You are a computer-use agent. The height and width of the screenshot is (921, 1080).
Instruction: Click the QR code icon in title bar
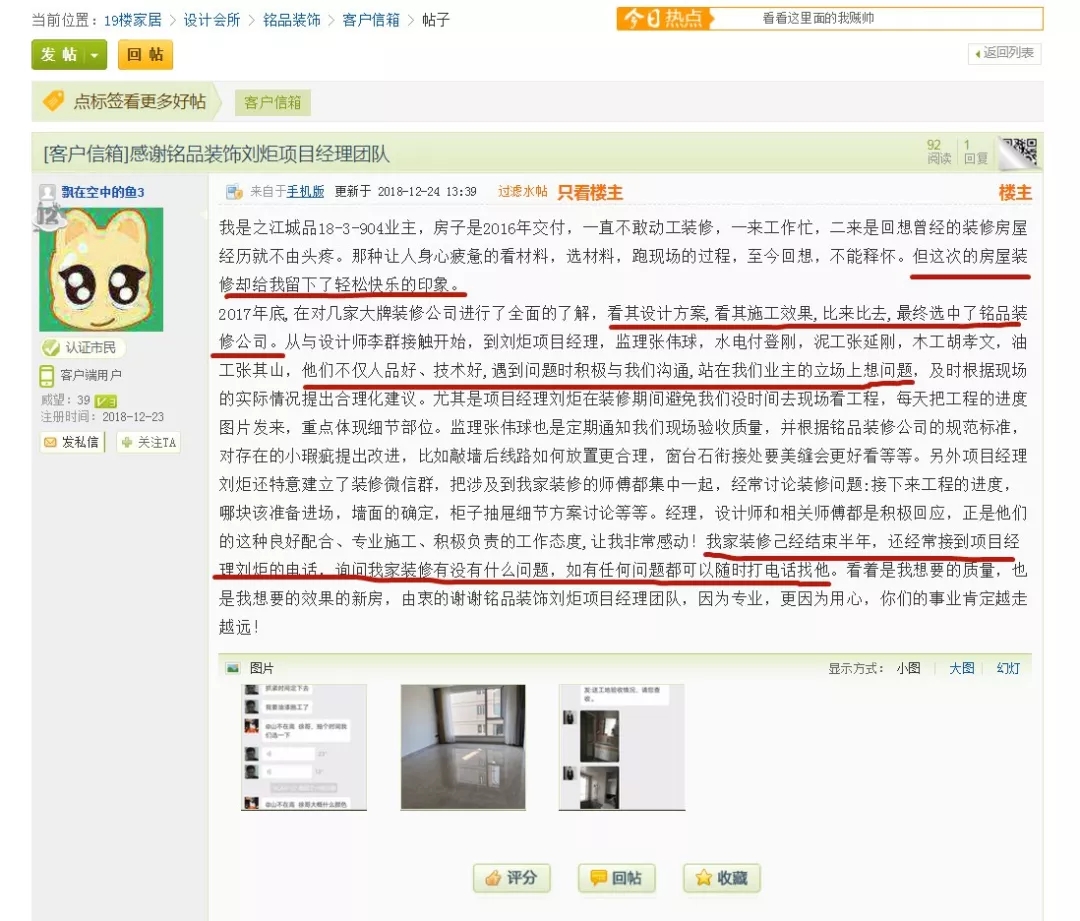click(x=1020, y=153)
